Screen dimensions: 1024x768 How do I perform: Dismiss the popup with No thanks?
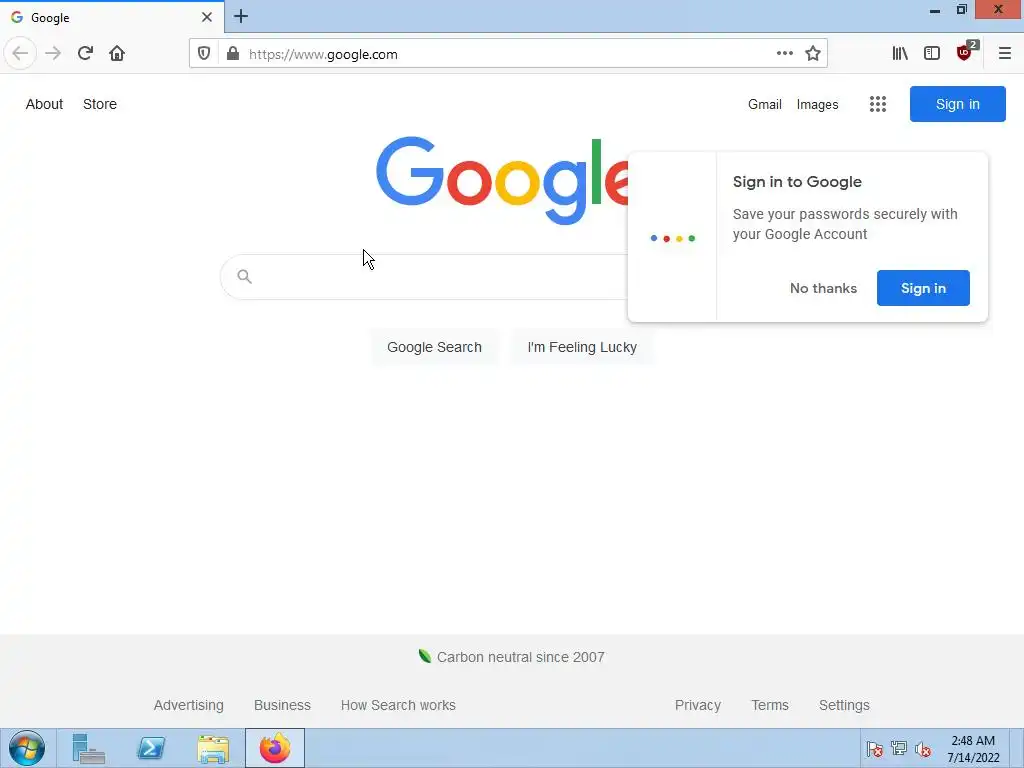point(823,288)
